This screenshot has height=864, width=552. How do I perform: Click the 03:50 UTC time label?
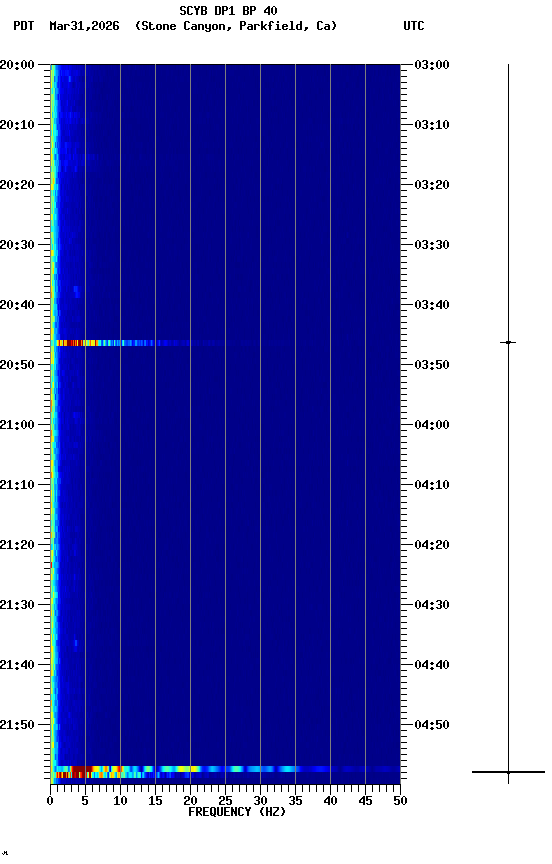(x=432, y=365)
